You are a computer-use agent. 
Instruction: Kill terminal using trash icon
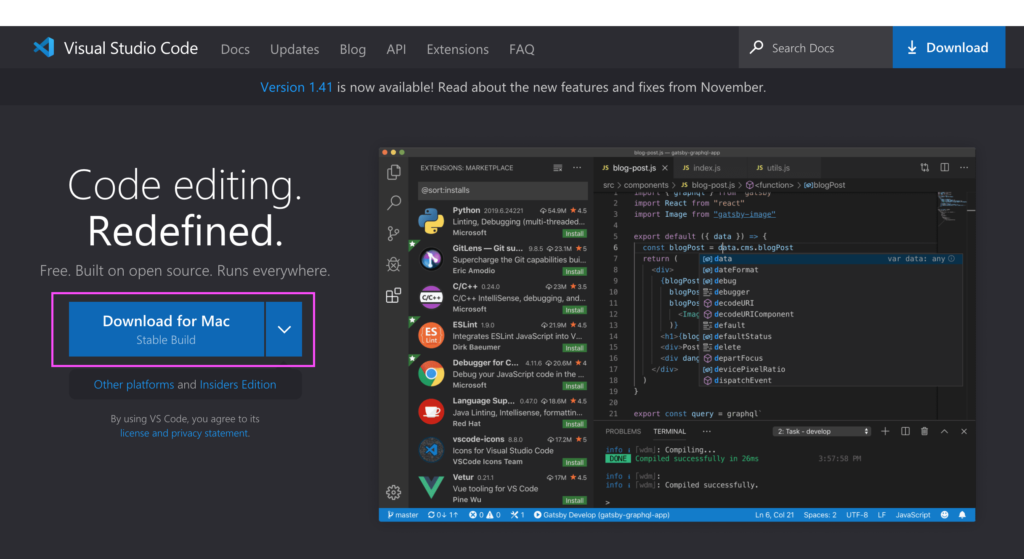924,431
